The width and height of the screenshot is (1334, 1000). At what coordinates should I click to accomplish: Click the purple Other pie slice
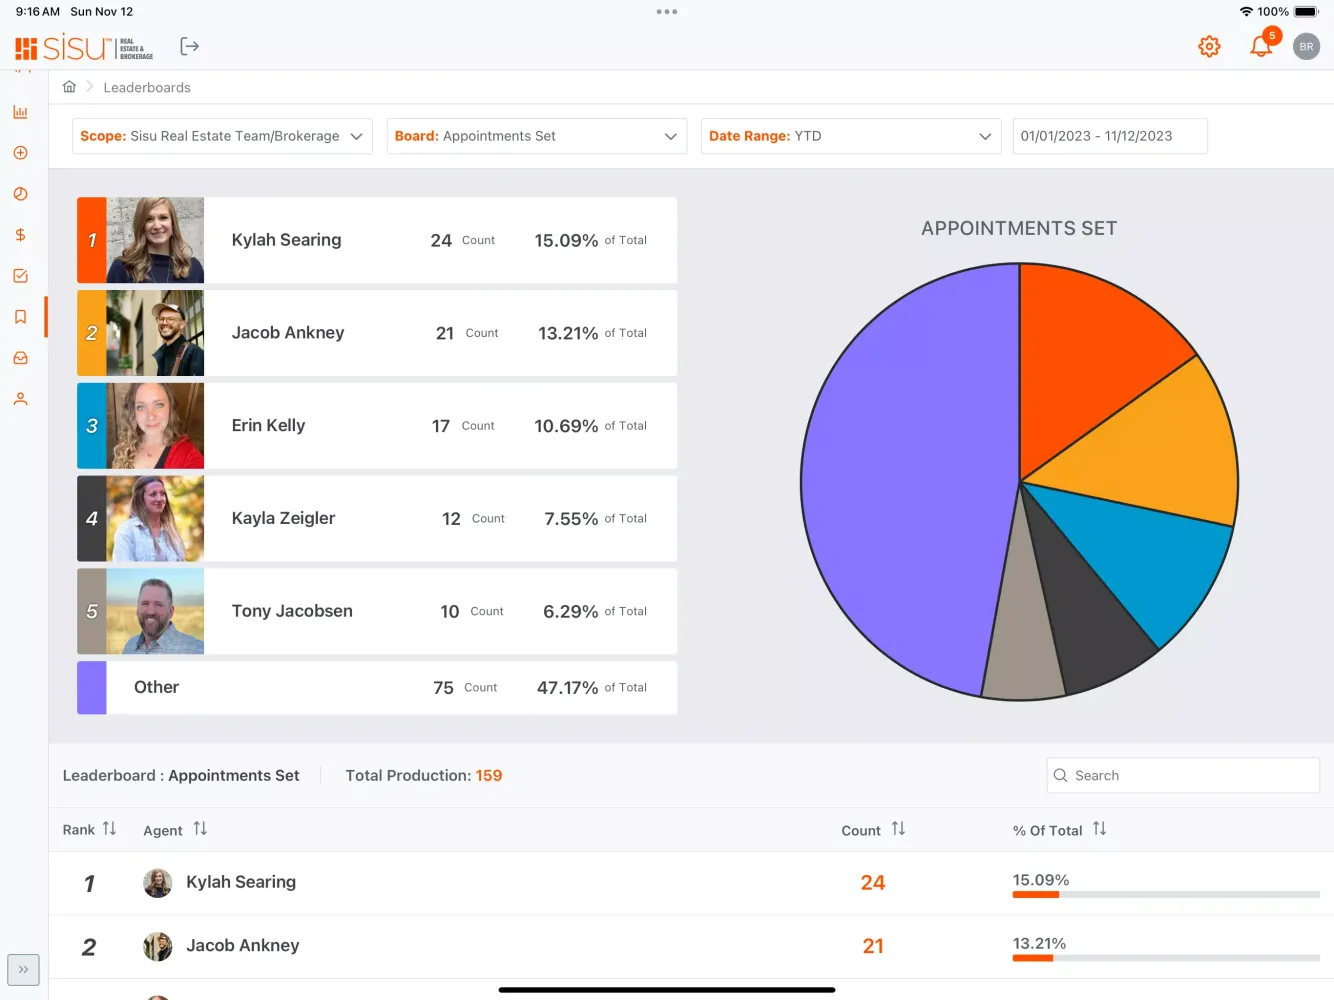(x=900, y=480)
